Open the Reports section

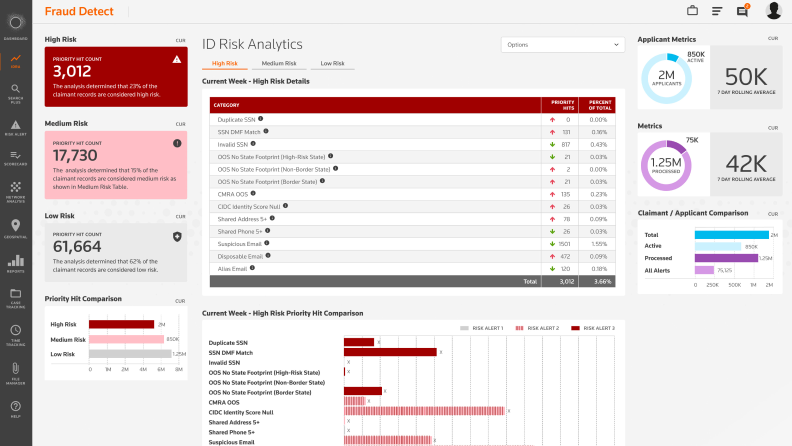tap(15, 263)
